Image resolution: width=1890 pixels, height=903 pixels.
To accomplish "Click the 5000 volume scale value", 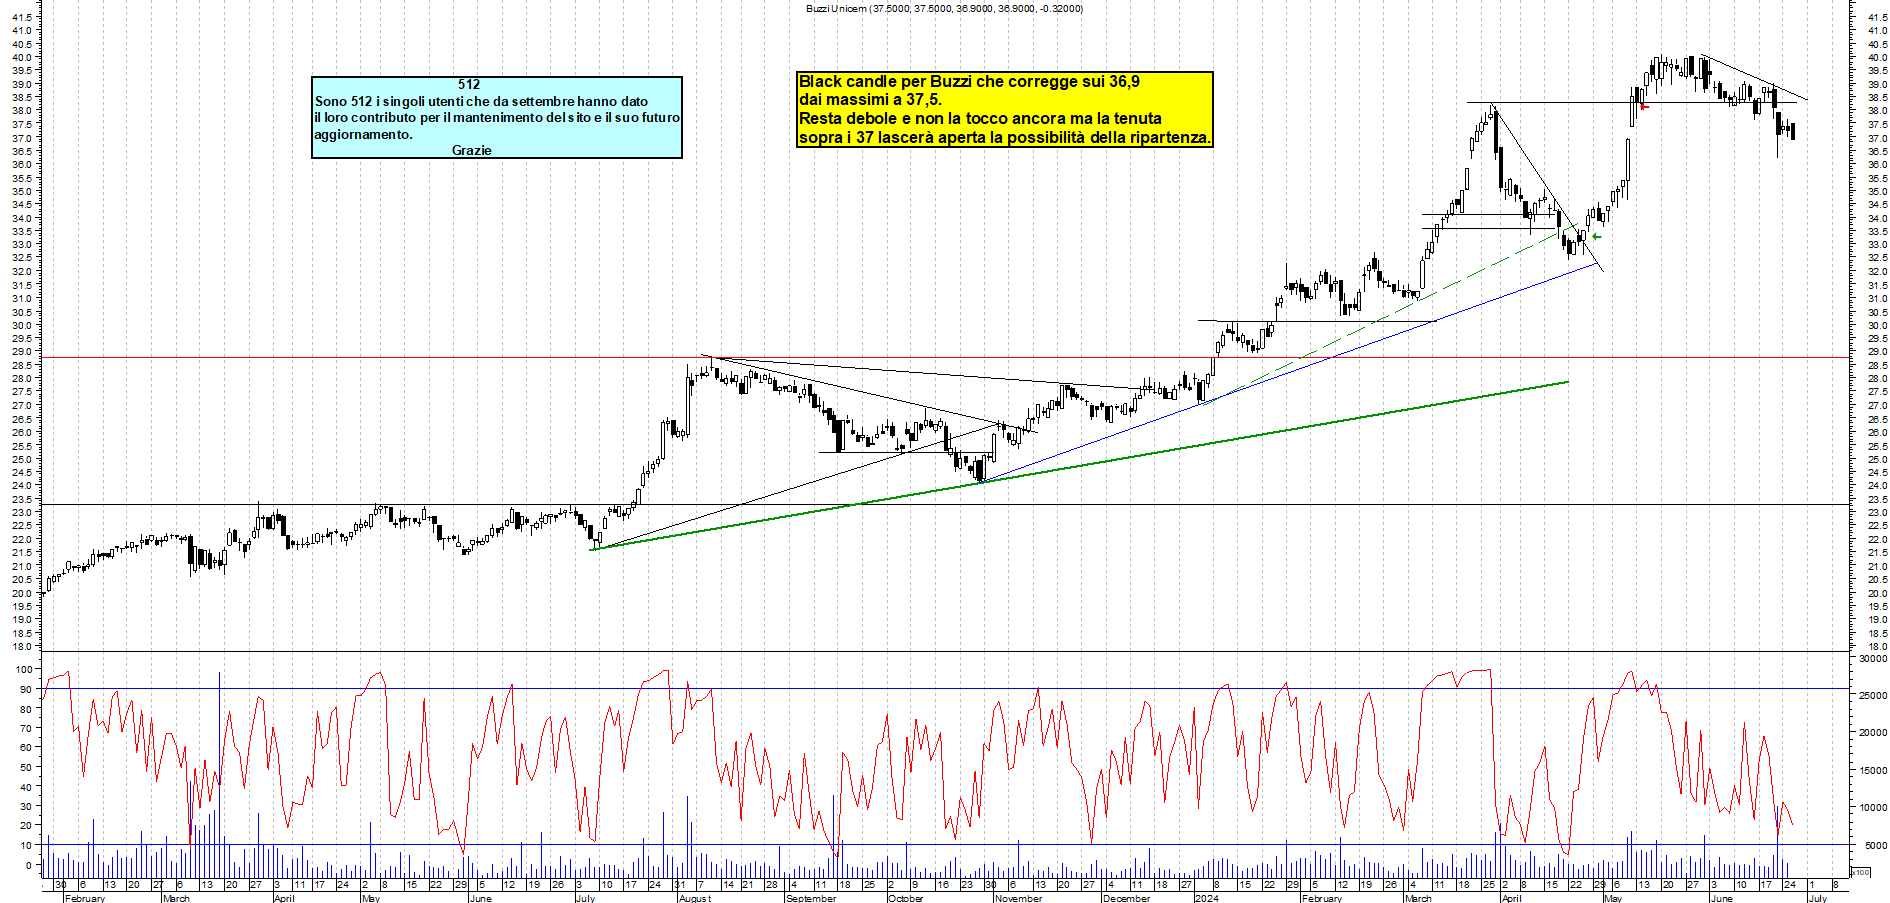I will (1875, 845).
